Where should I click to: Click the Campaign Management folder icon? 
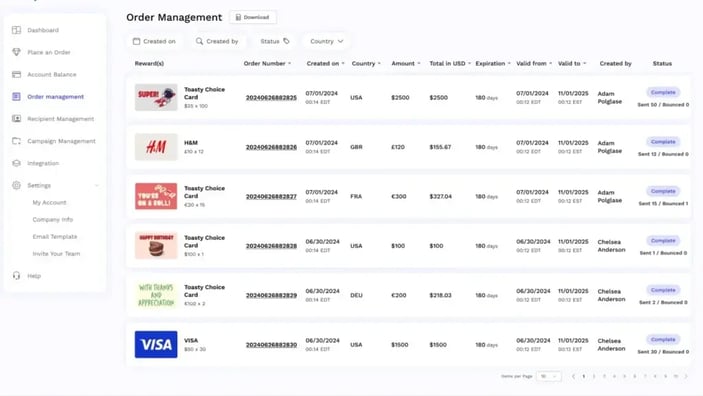coord(17,141)
